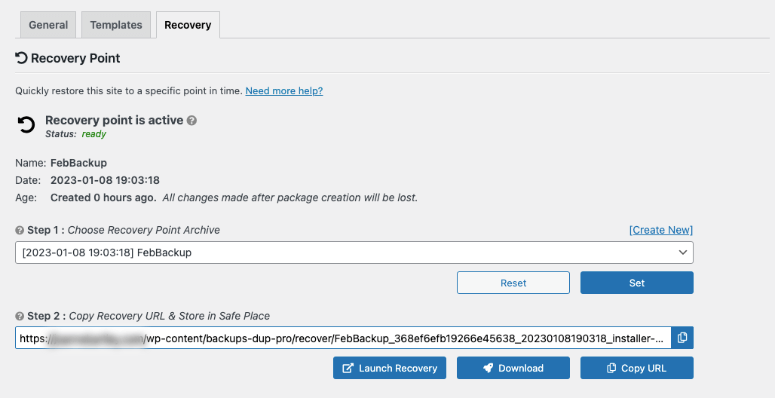Click the circular arrow icon in Recovery Point heading
This screenshot has height=398, width=775.
[21, 58]
